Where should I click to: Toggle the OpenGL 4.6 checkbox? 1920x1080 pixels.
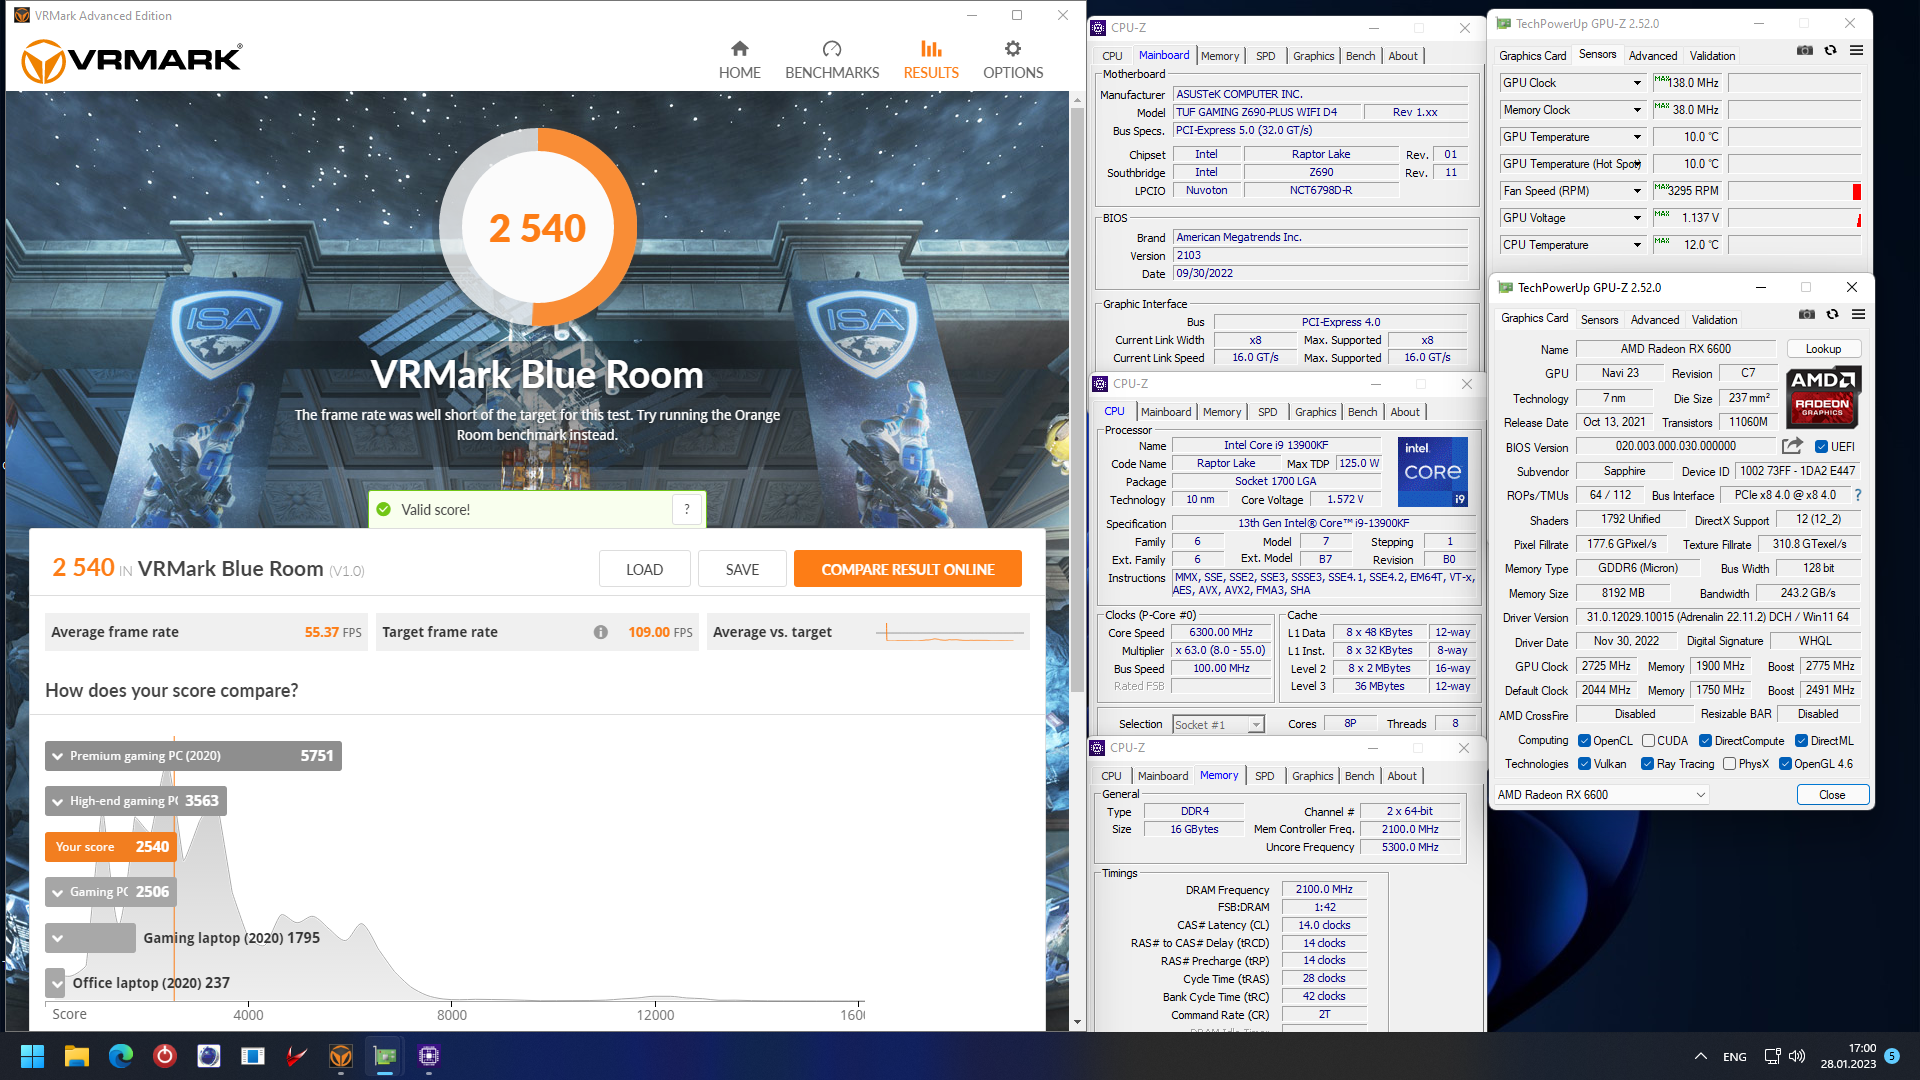click(x=1785, y=764)
